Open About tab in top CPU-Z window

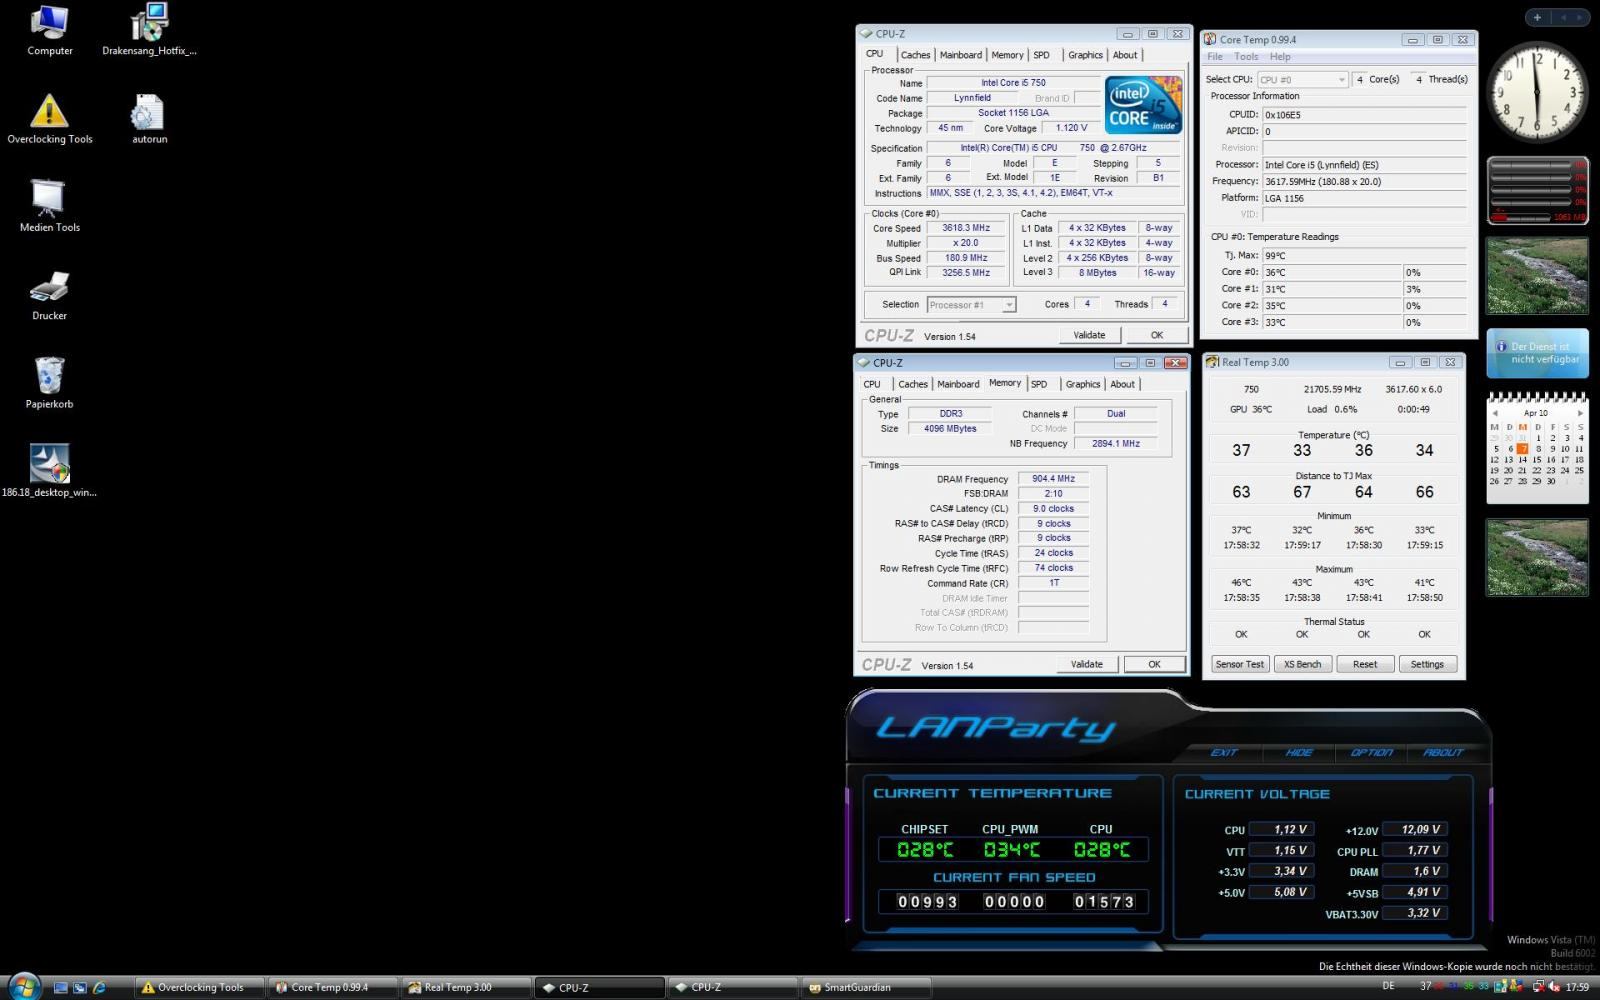pyautogui.click(x=1125, y=55)
